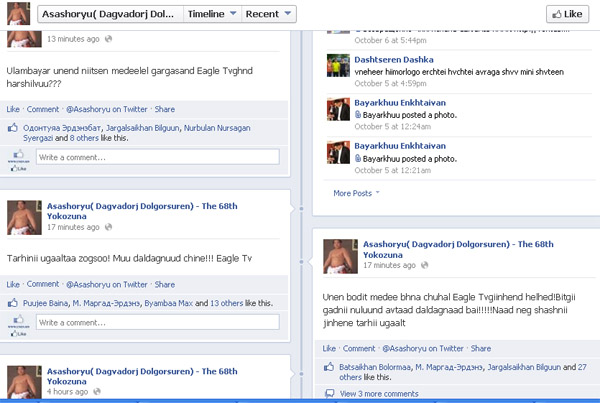Screen dimensions: 600x403
Task: Like the Ulambayar unend niitsen post
Action: (x=13, y=109)
